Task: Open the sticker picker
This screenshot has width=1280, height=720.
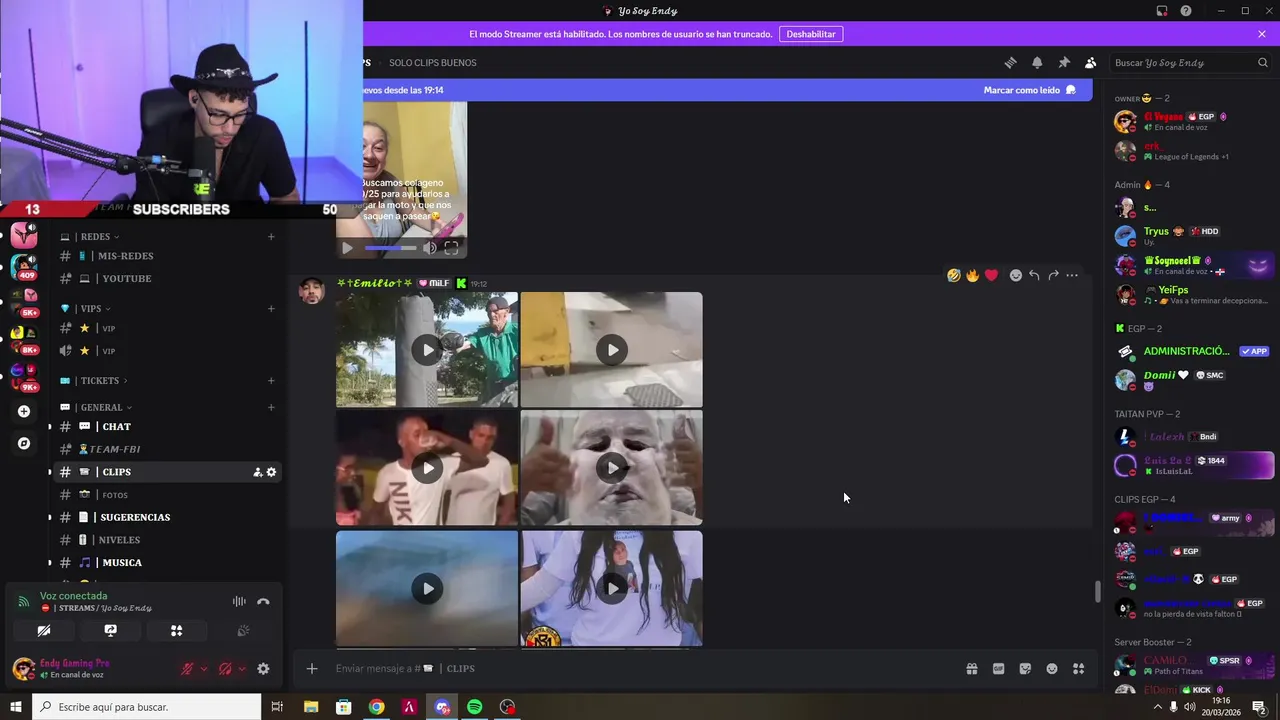Action: (x=1025, y=669)
